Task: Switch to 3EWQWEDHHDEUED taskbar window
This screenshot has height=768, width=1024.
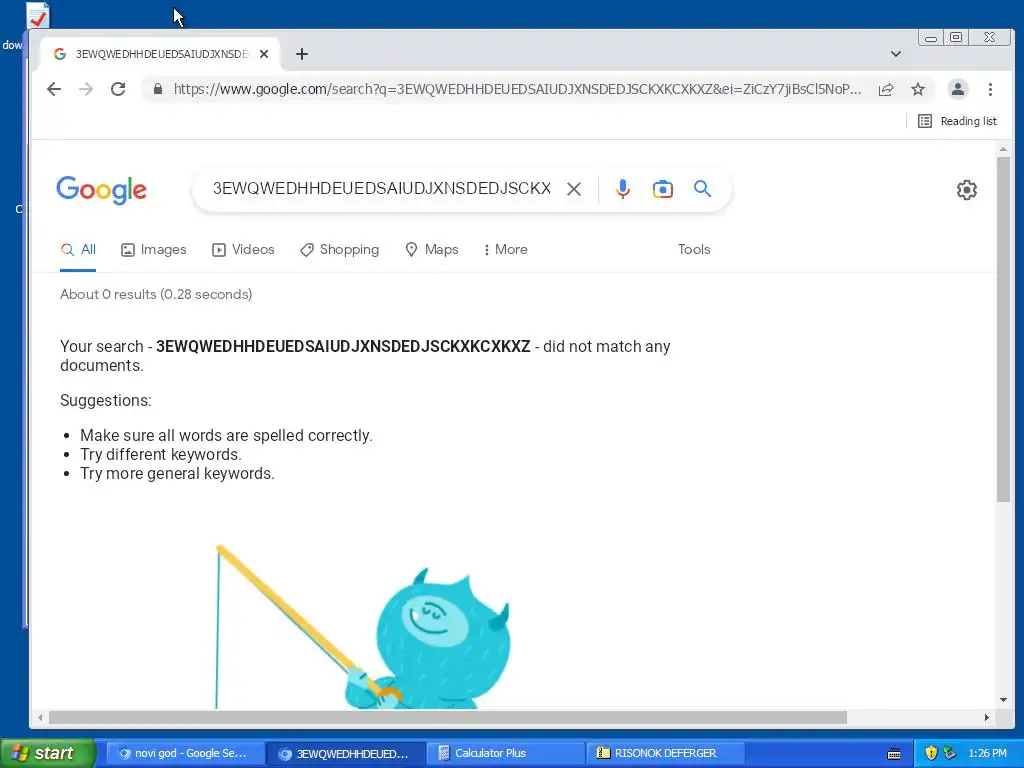Action: coord(346,753)
